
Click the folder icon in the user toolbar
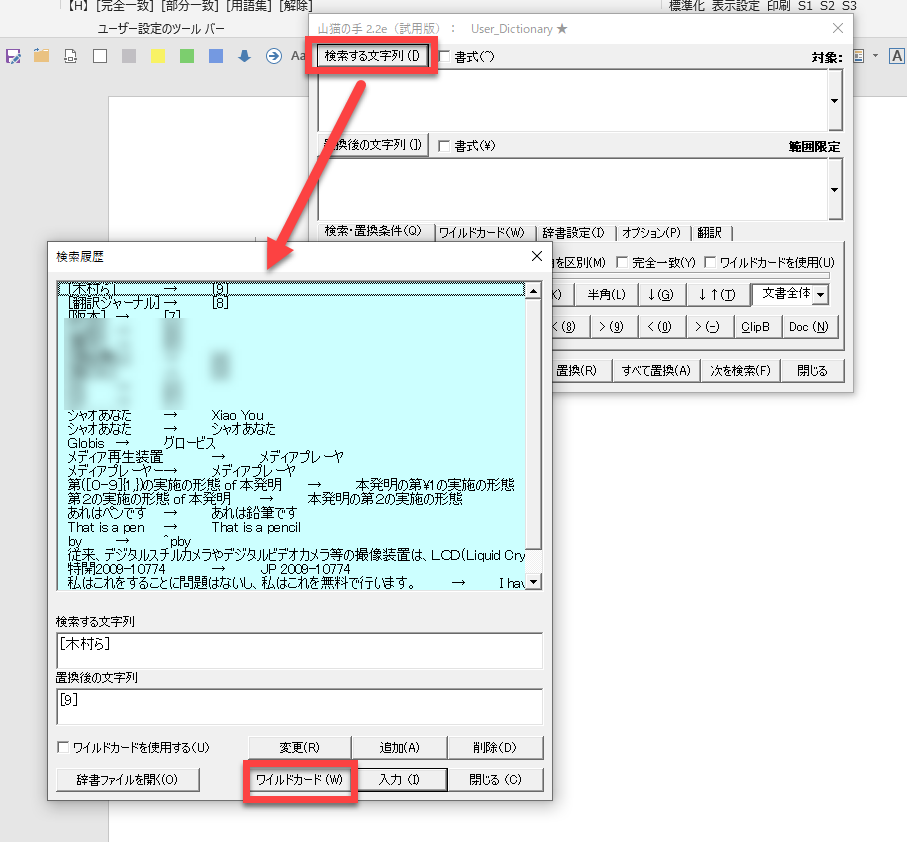pos(42,56)
